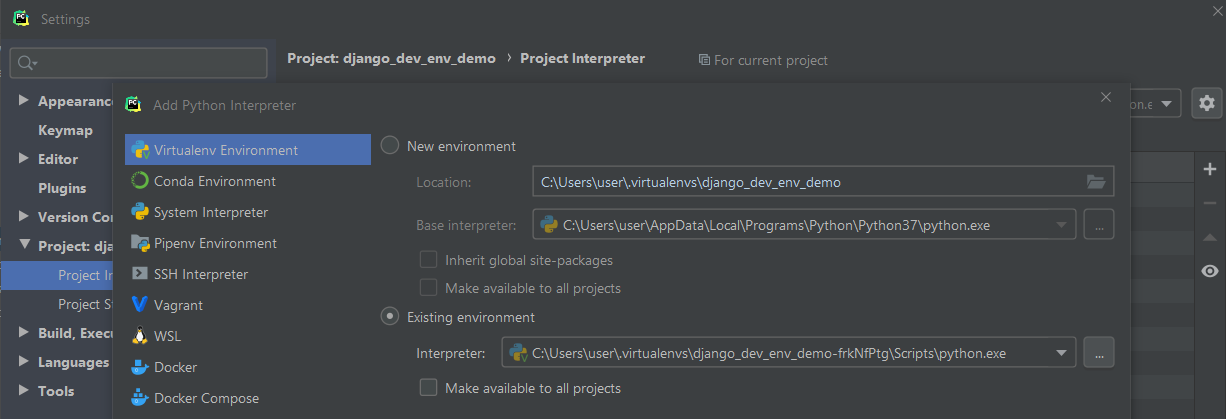Click gear icon for interpreter settings
1226x419 pixels.
(1207, 103)
